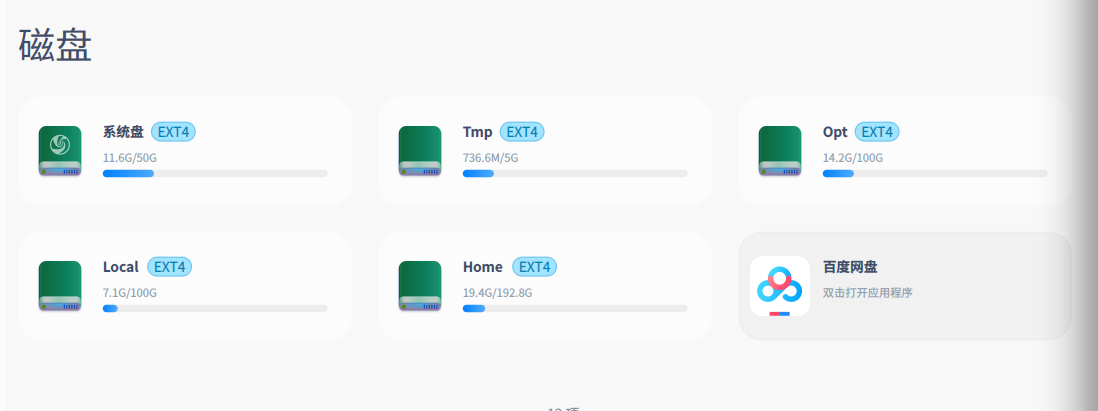This screenshot has width=1098, height=411.
Task: Click the 系统盘 drive icon
Action: 60,151
